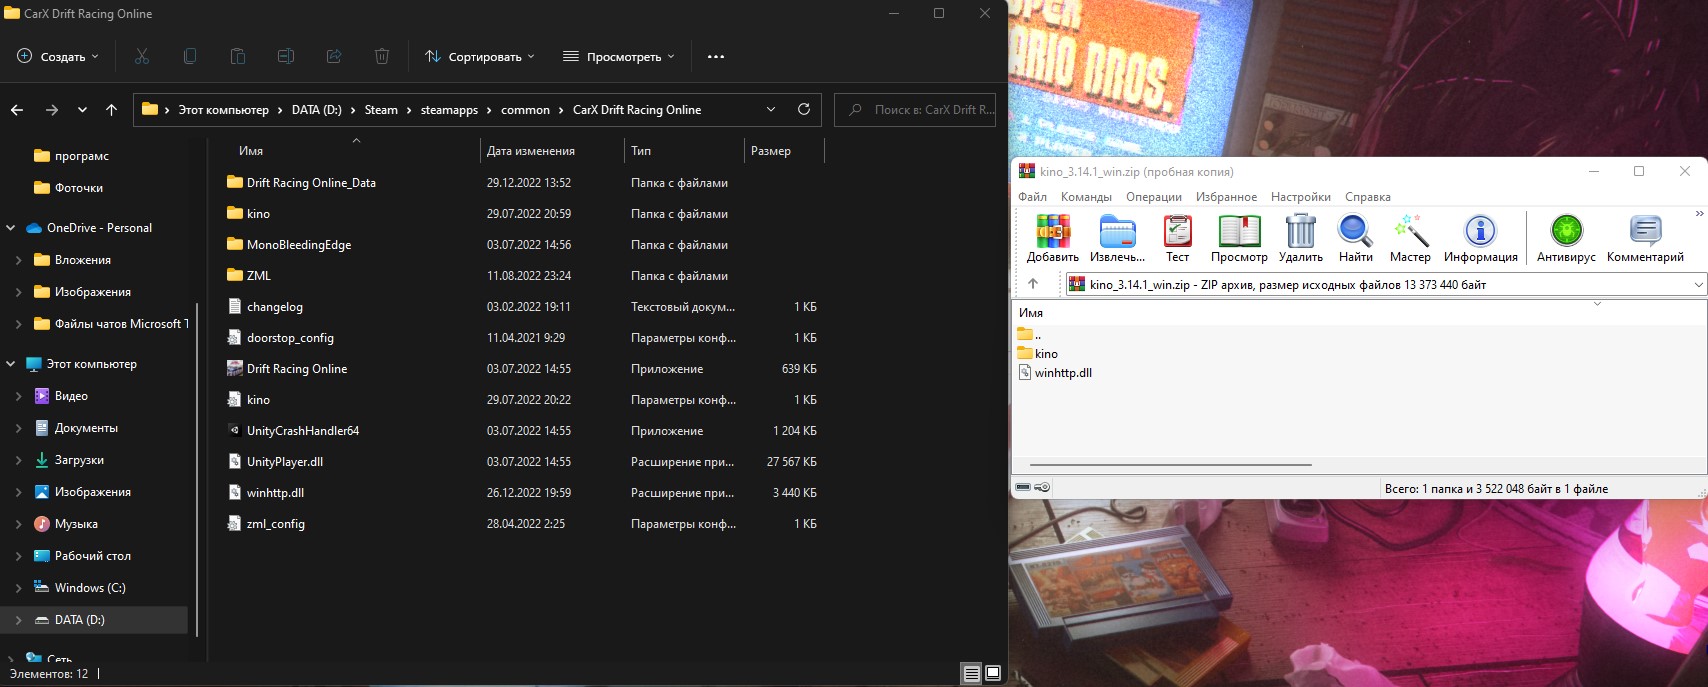Click the Создать new item button

tap(58, 57)
